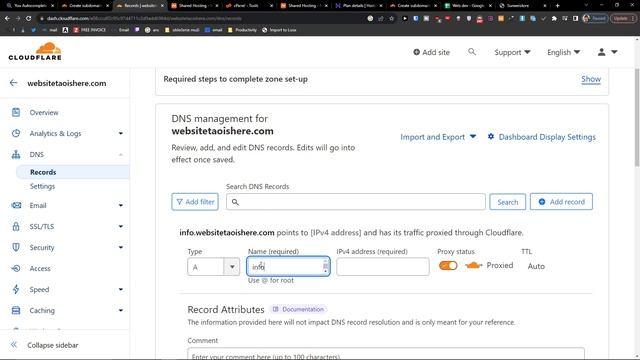
Task: Click Add site in the header
Action: (431, 52)
